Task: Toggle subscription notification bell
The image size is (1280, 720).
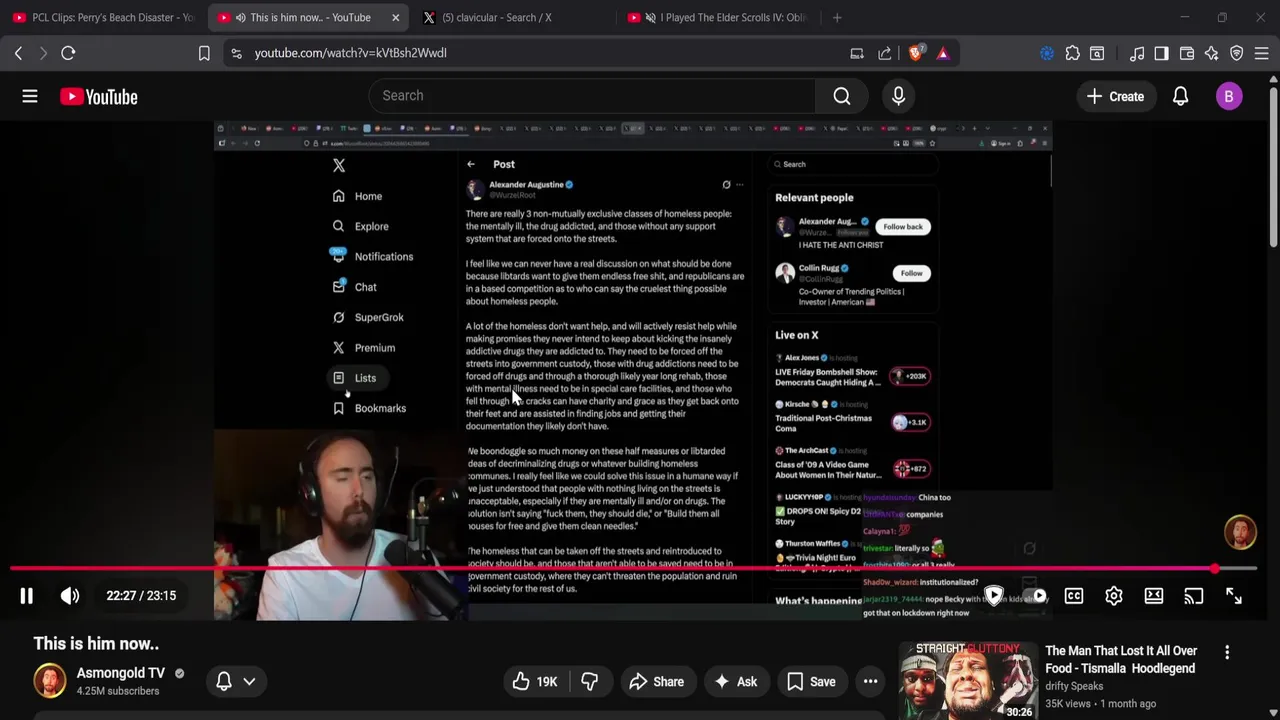Action: [224, 681]
